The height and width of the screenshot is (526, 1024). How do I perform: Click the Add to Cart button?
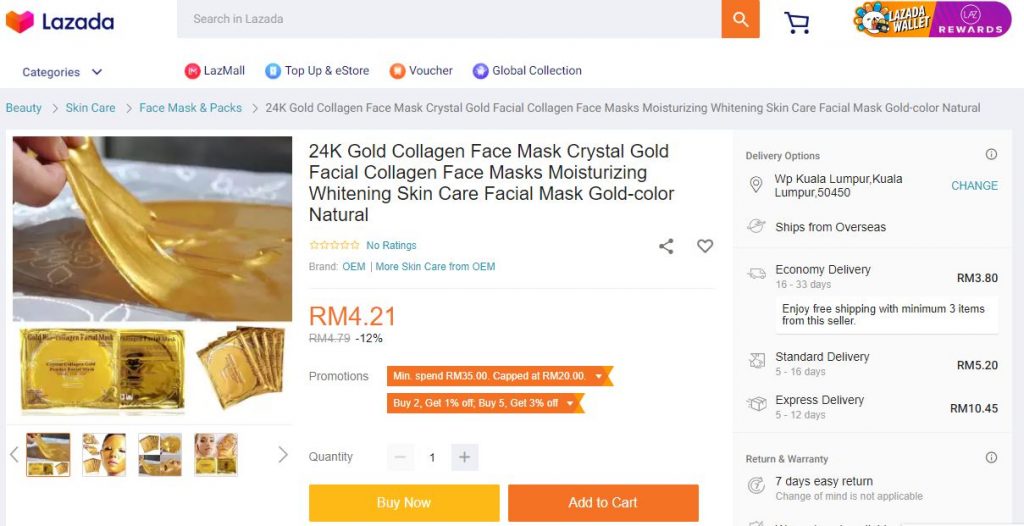602,503
